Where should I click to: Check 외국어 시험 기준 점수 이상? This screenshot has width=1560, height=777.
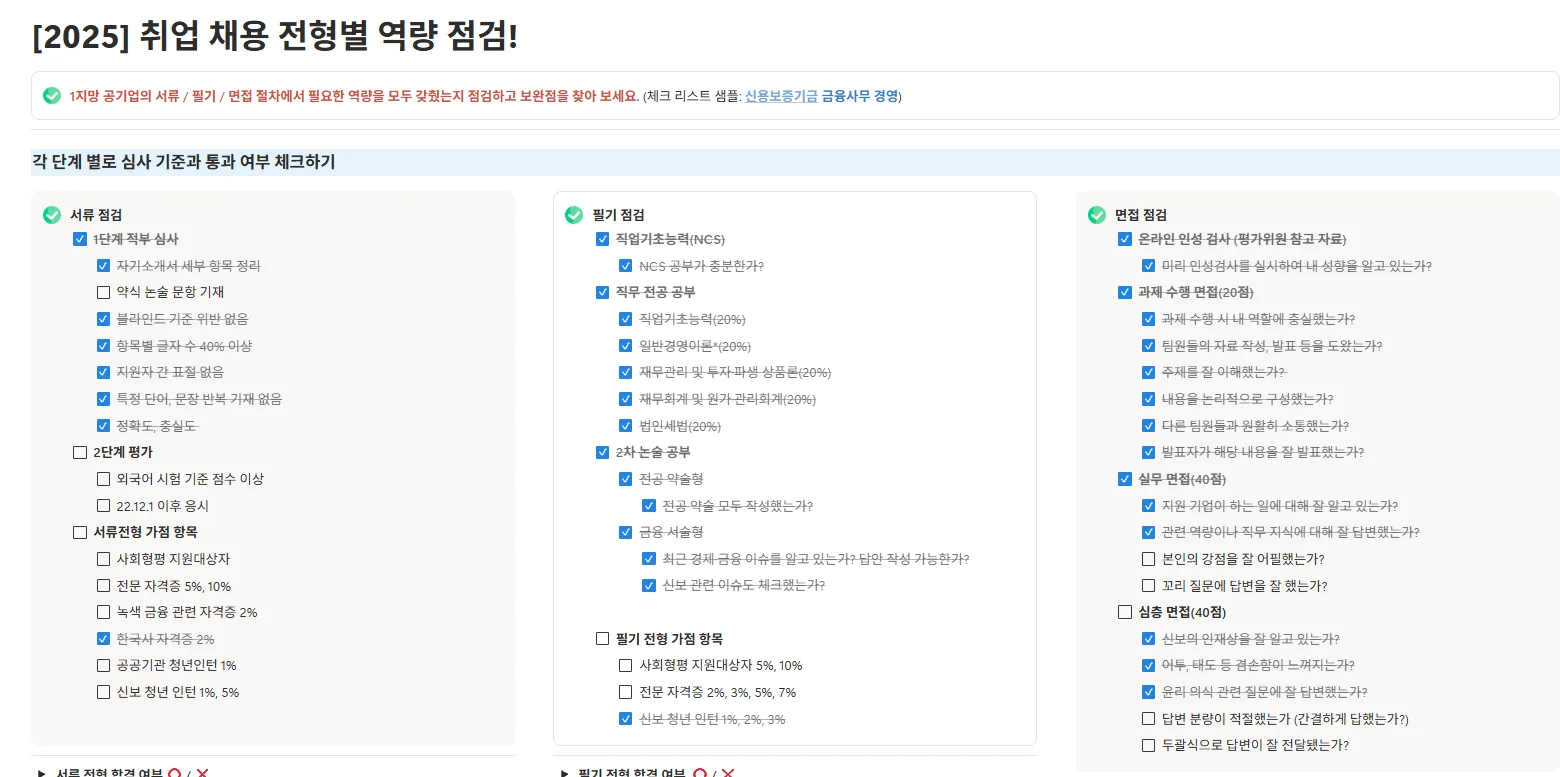(x=103, y=479)
